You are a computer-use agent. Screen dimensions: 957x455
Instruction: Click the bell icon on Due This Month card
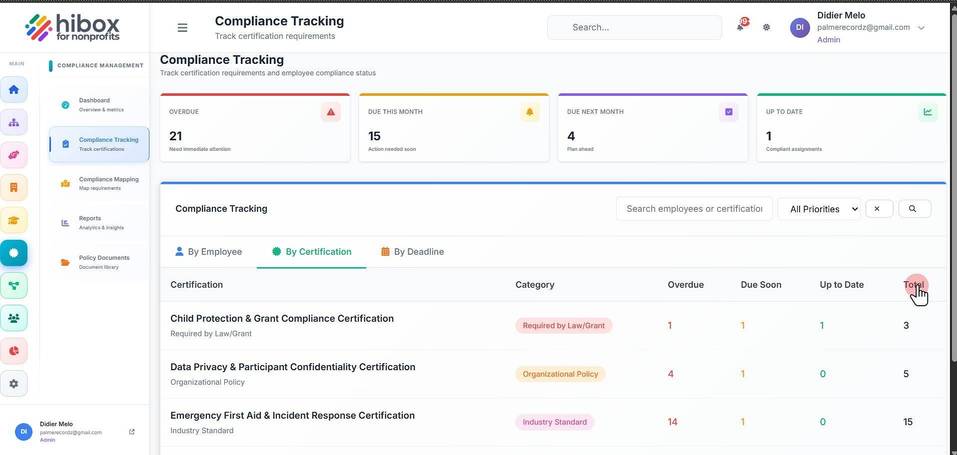[x=530, y=112]
